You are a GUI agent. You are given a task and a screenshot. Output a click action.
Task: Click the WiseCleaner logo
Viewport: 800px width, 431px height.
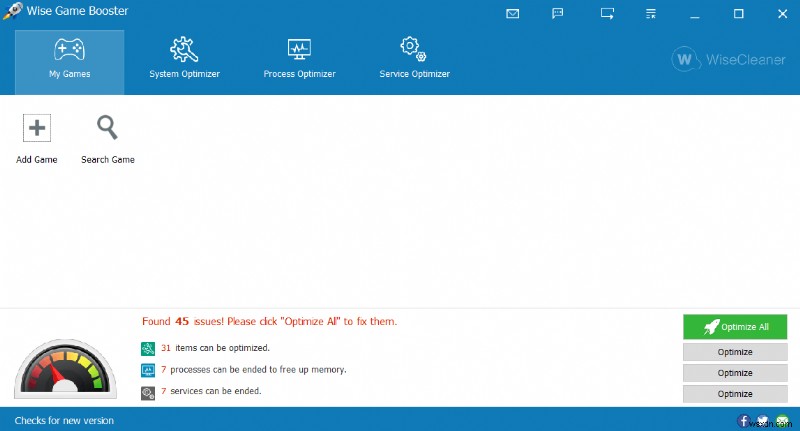[729, 60]
